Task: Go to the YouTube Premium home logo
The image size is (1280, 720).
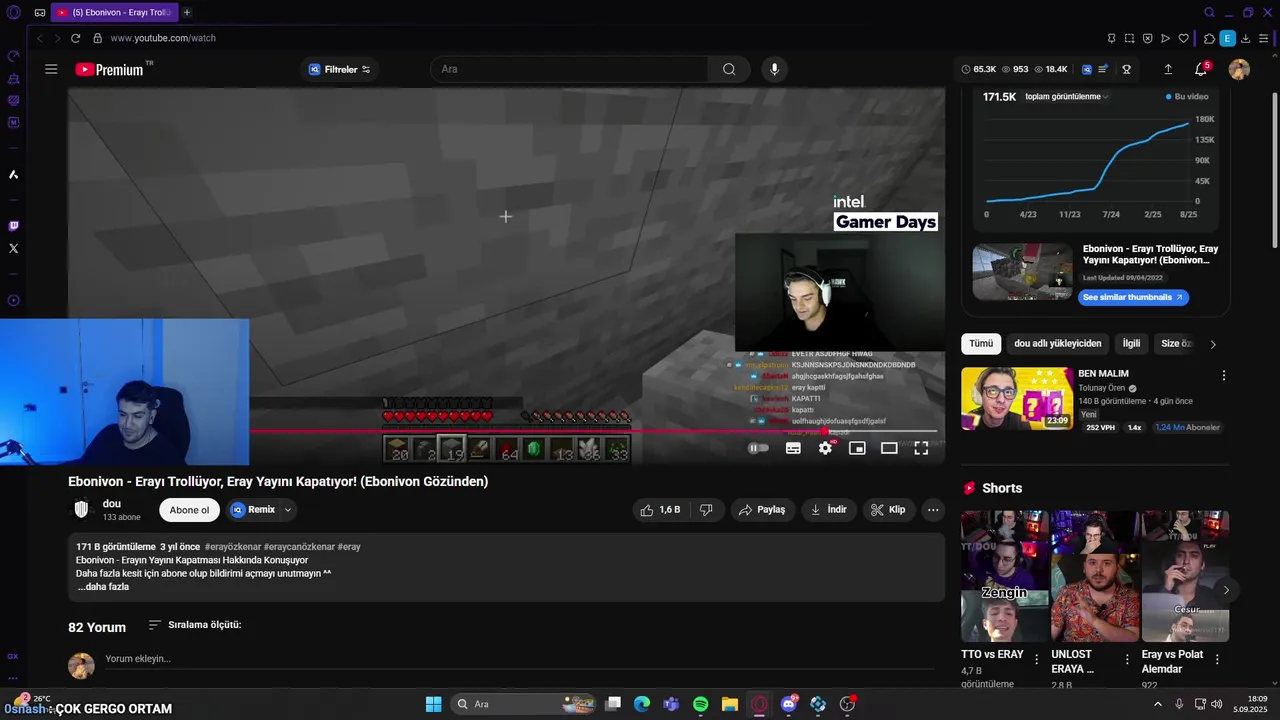Action: pos(110,69)
